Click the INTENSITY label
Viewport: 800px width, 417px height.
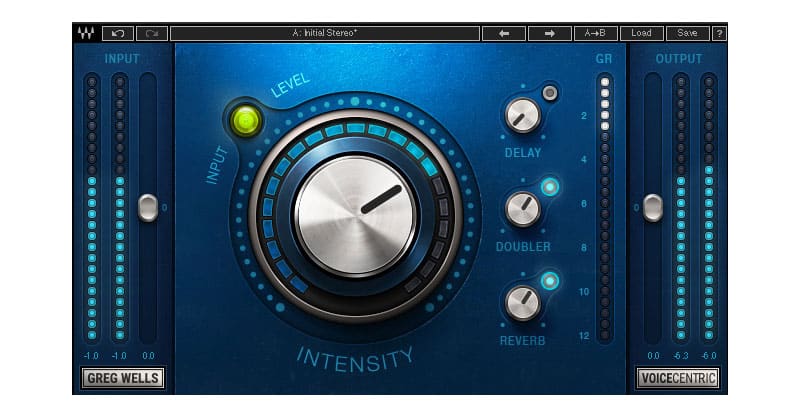click(x=355, y=360)
